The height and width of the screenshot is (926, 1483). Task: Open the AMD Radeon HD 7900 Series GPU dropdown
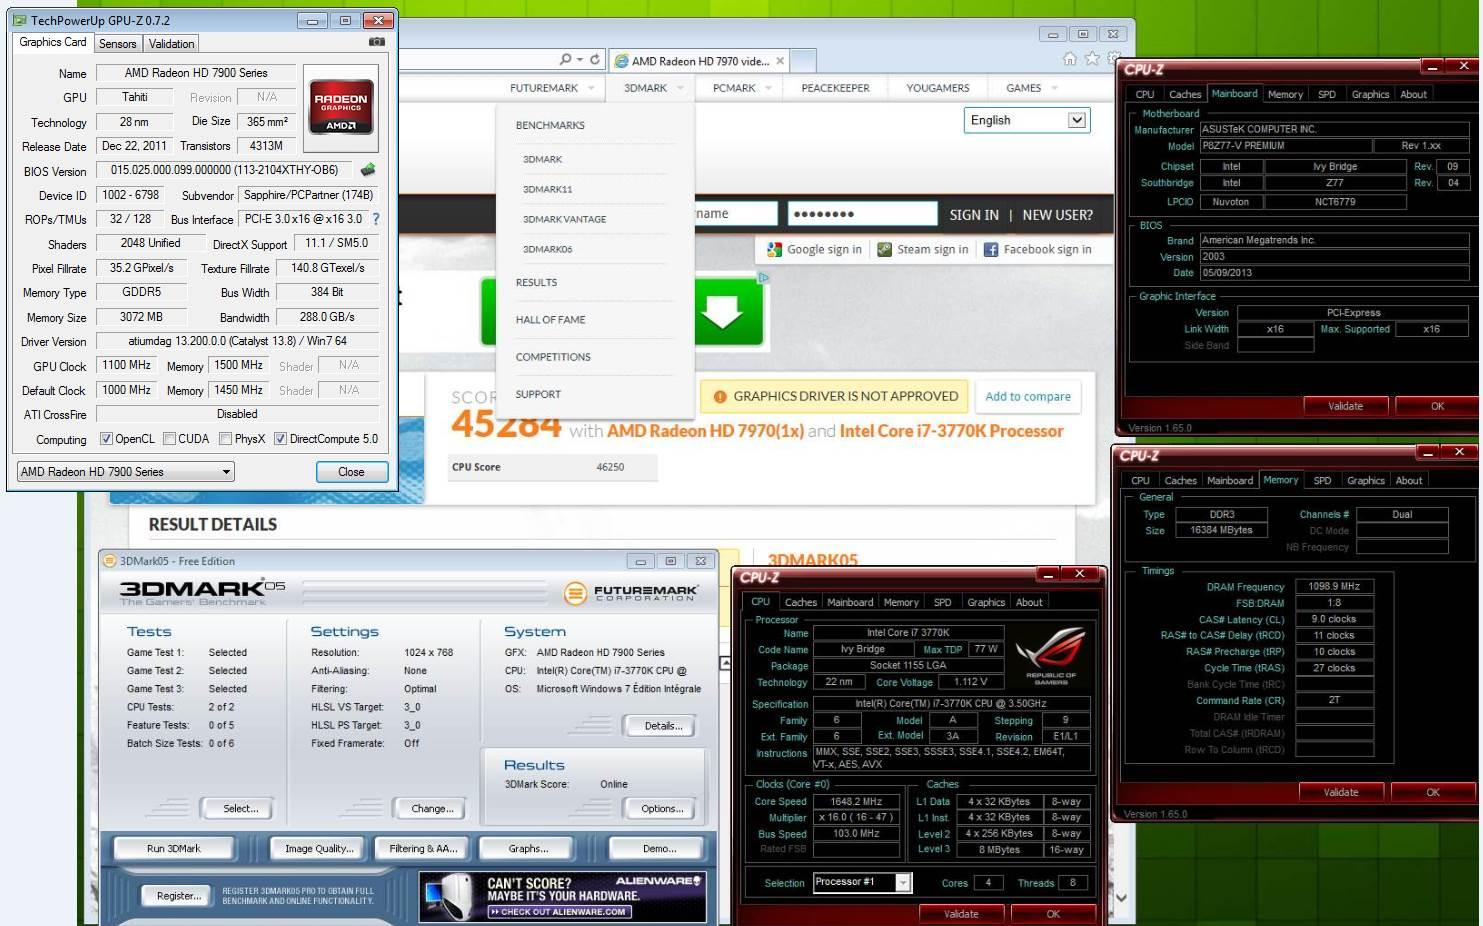click(x=125, y=472)
